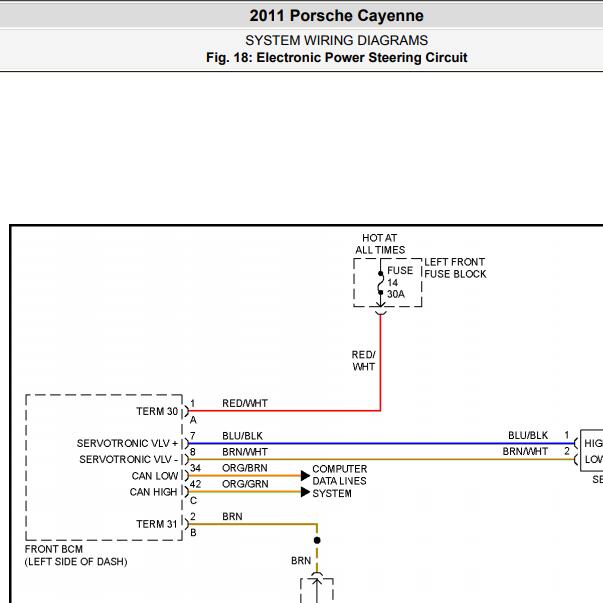Click connector letter C below CAN HIGH pin

[193, 501]
